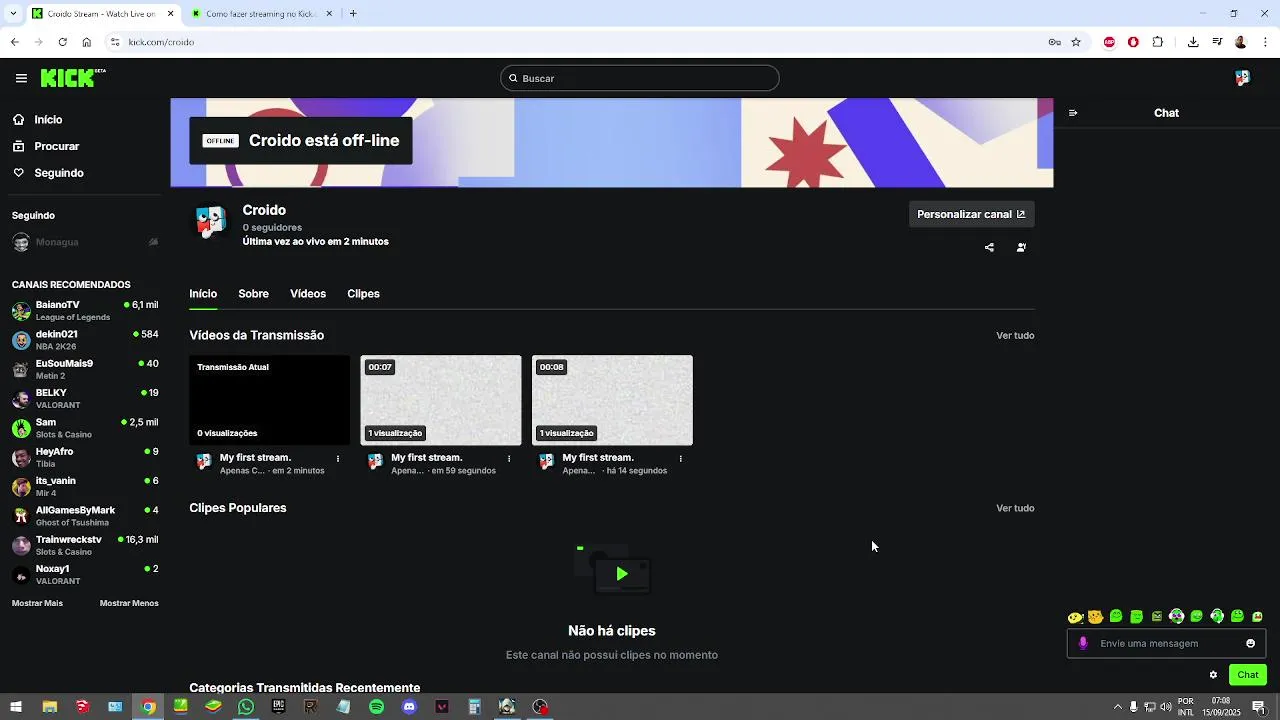Open the Transmissão Atual video thumbnail

pyautogui.click(x=270, y=400)
